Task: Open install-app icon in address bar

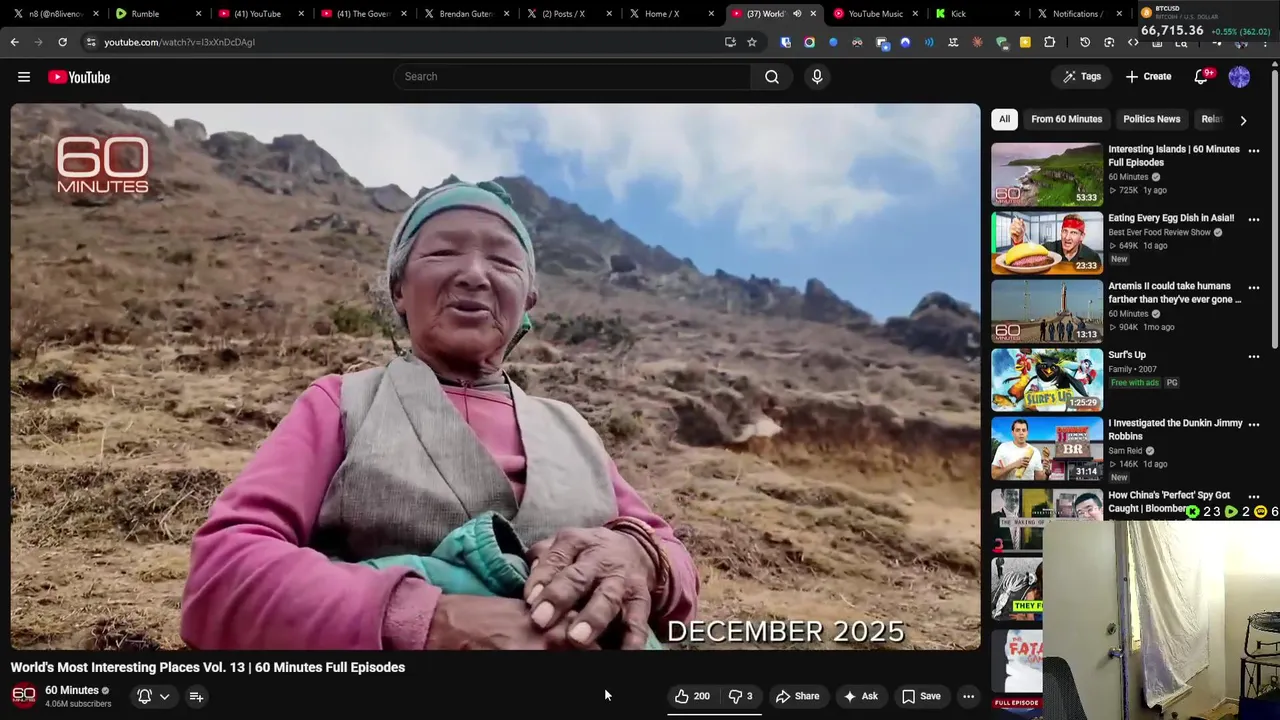Action: tap(730, 42)
